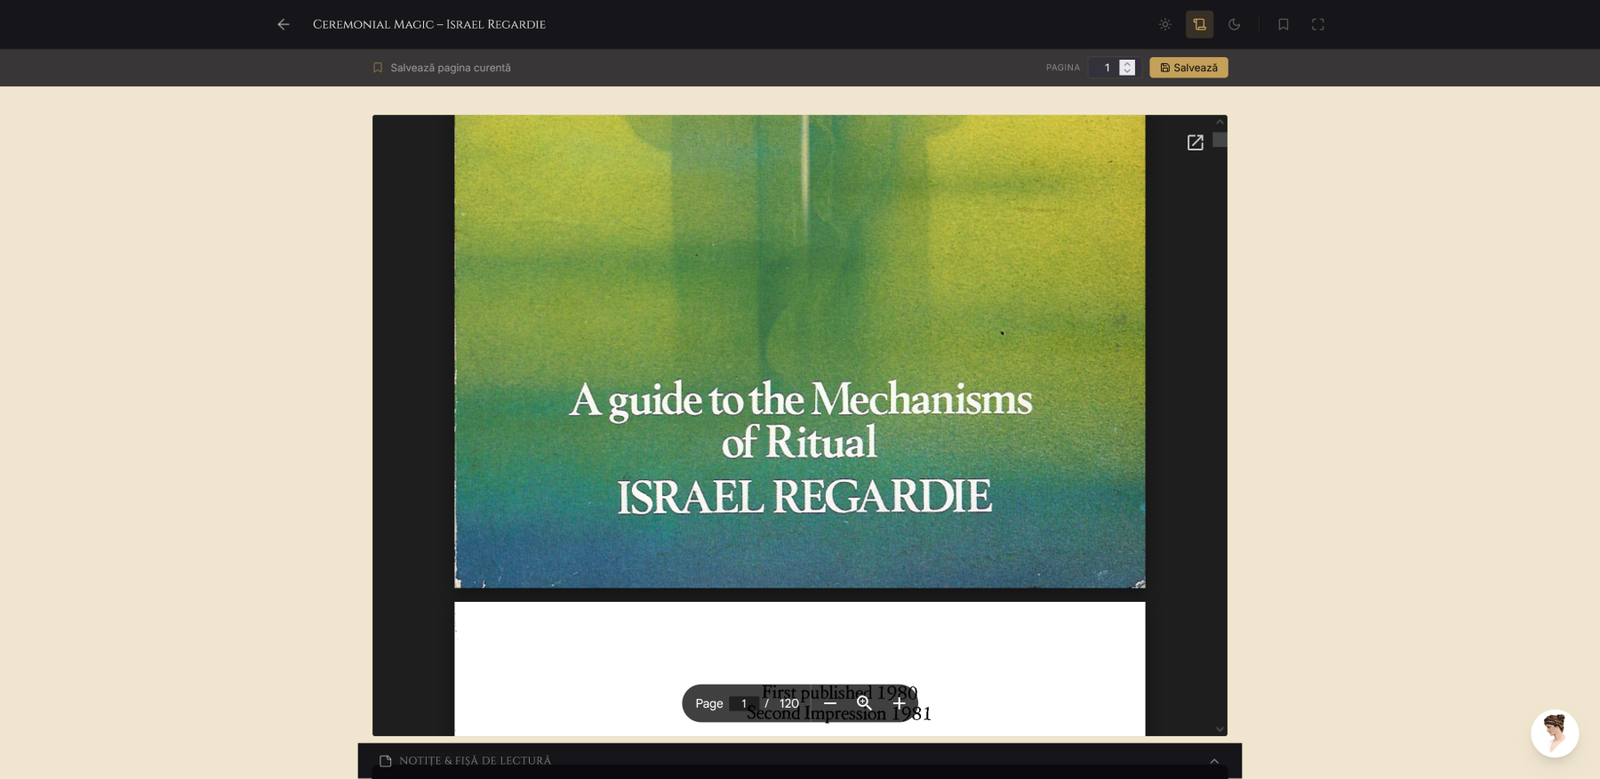
Task: Select the sepia scroll reading theme
Action: tap(1200, 24)
